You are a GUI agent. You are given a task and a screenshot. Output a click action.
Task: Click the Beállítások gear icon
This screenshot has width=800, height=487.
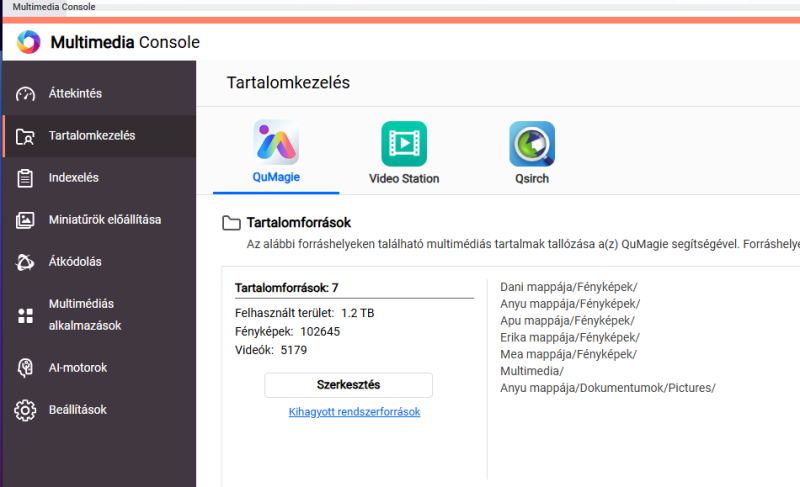(25, 410)
